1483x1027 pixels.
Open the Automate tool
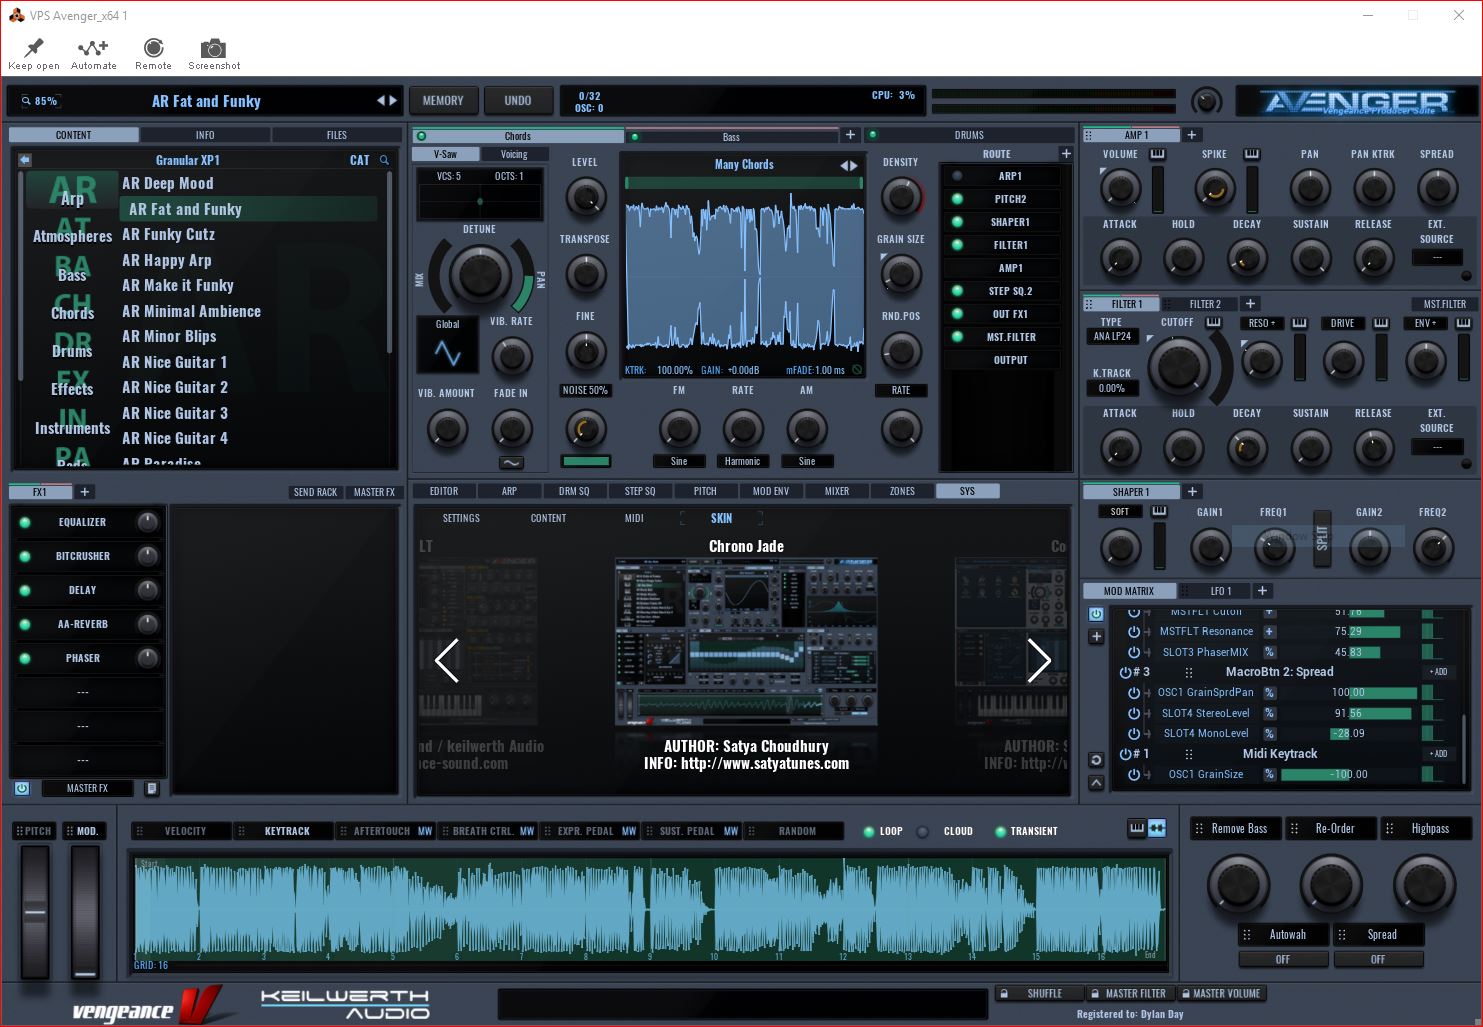coord(93,47)
